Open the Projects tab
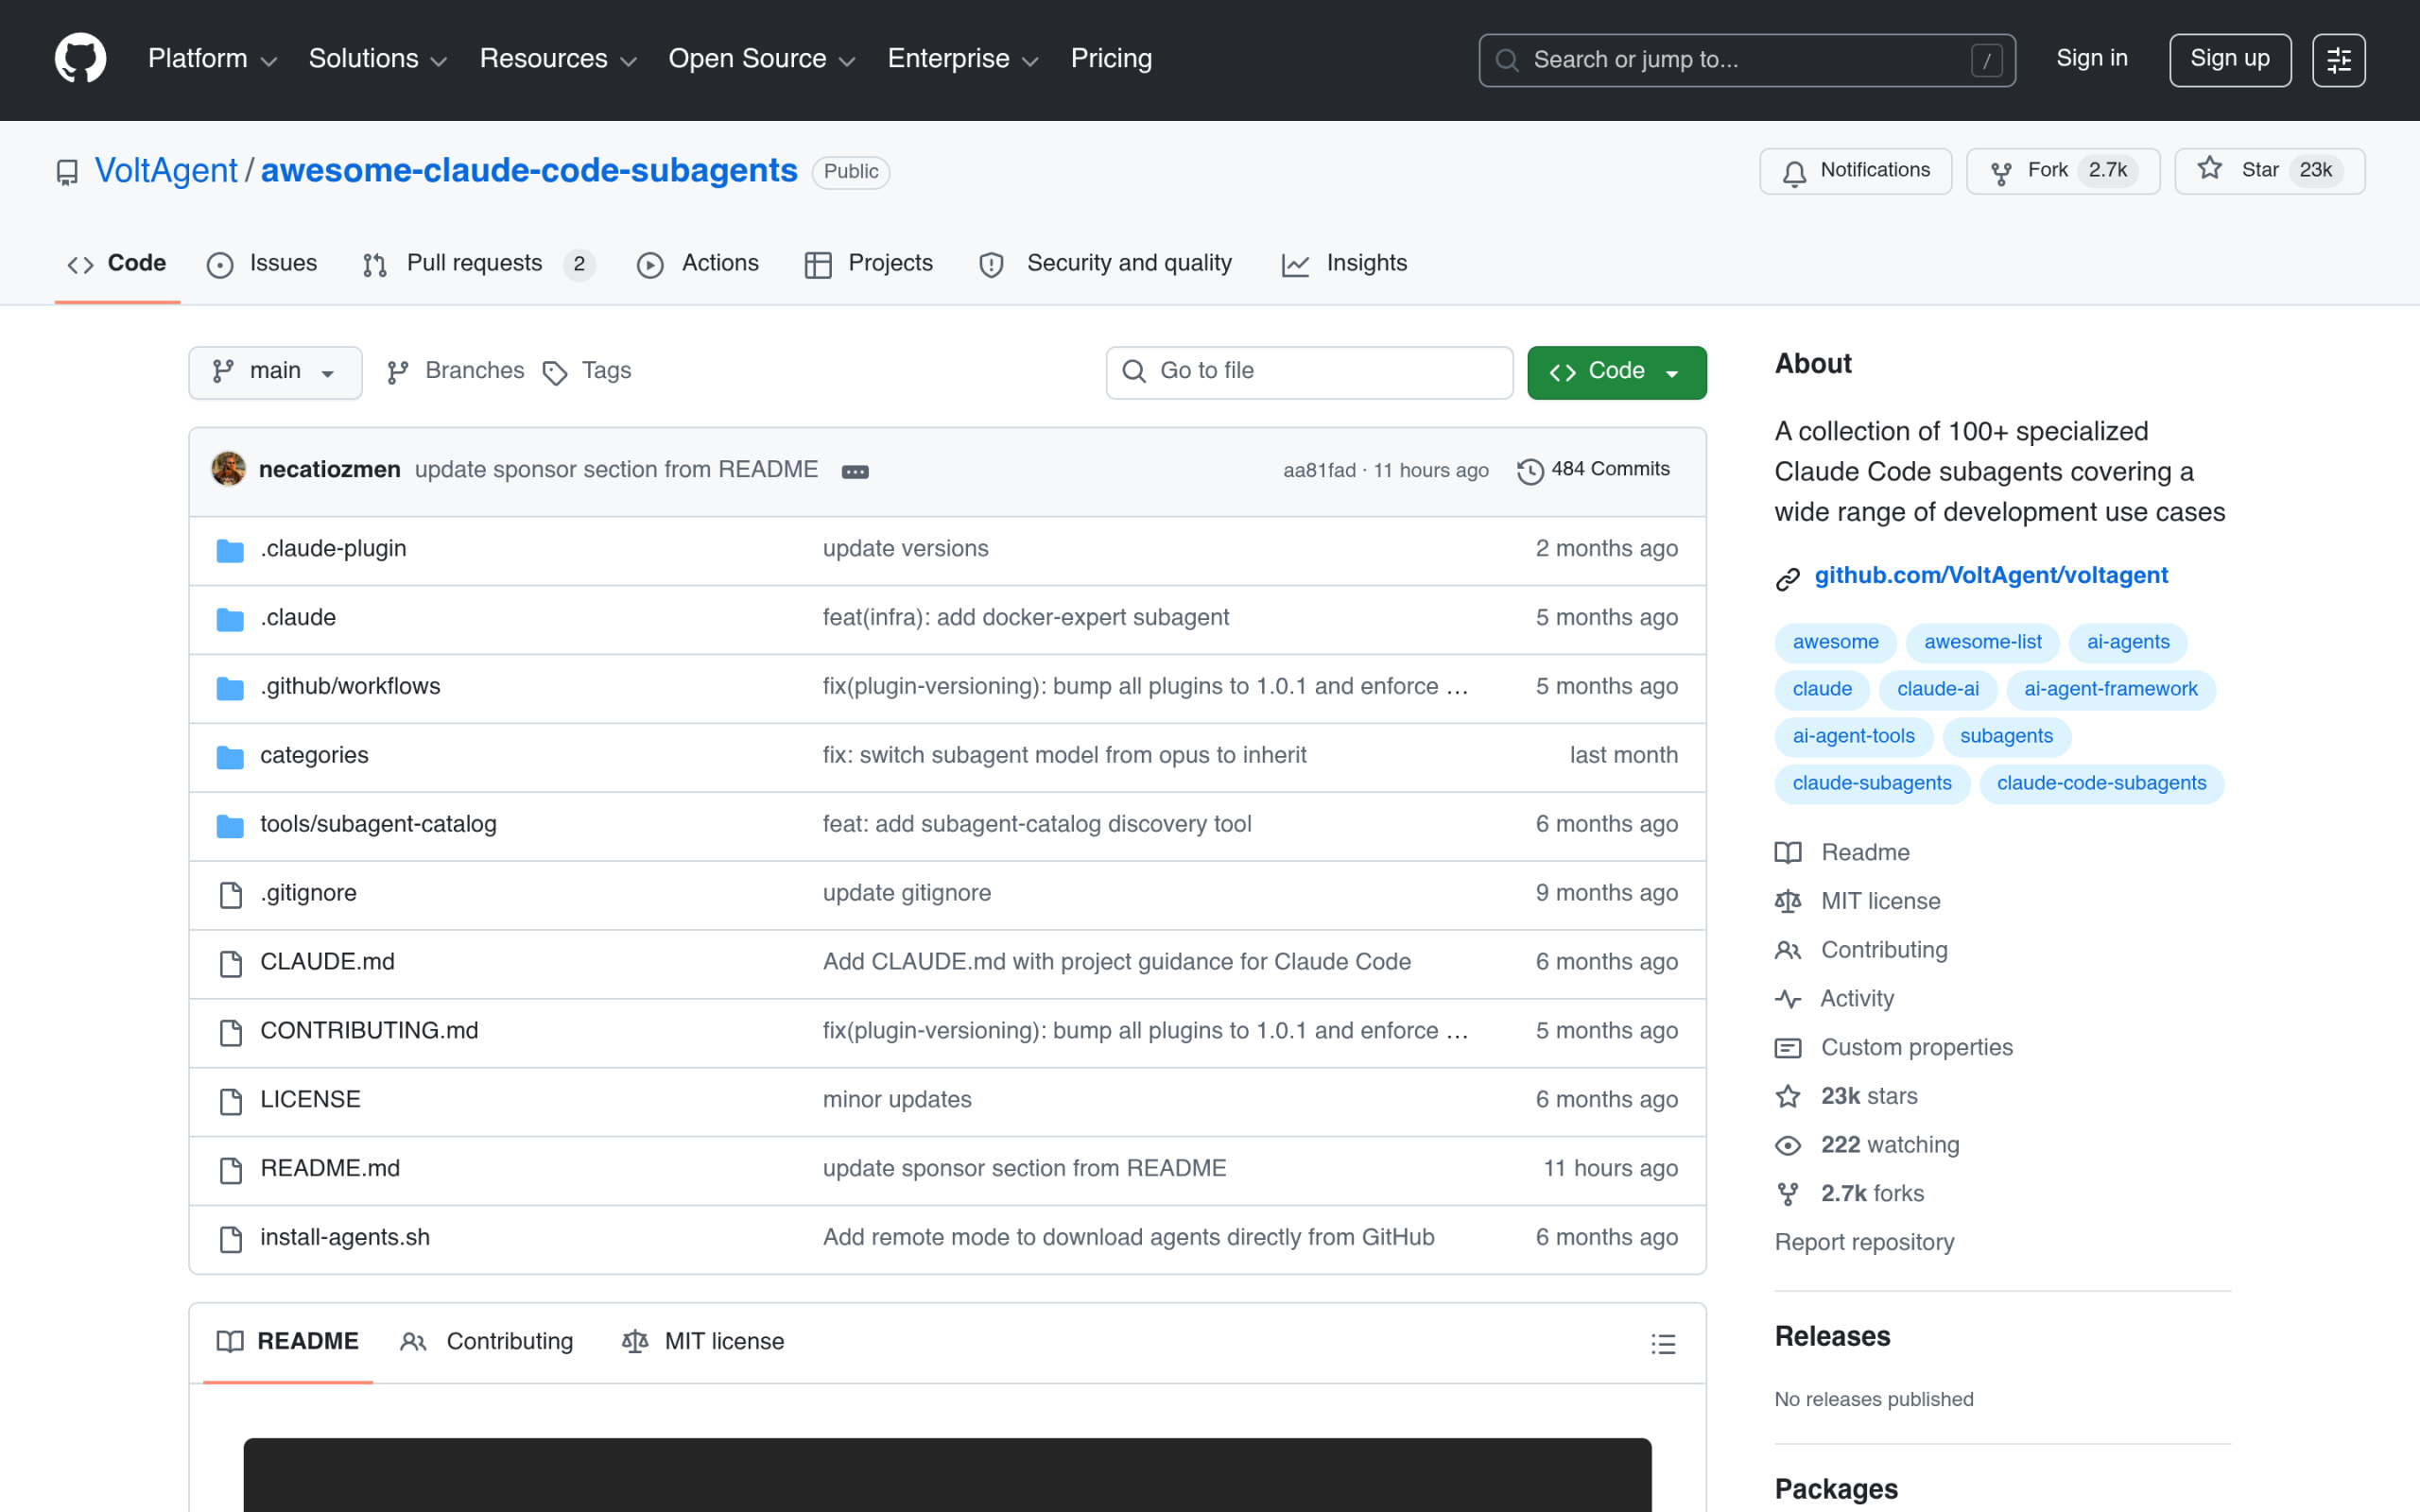Viewport: 2420px width, 1512px height. coord(869,264)
